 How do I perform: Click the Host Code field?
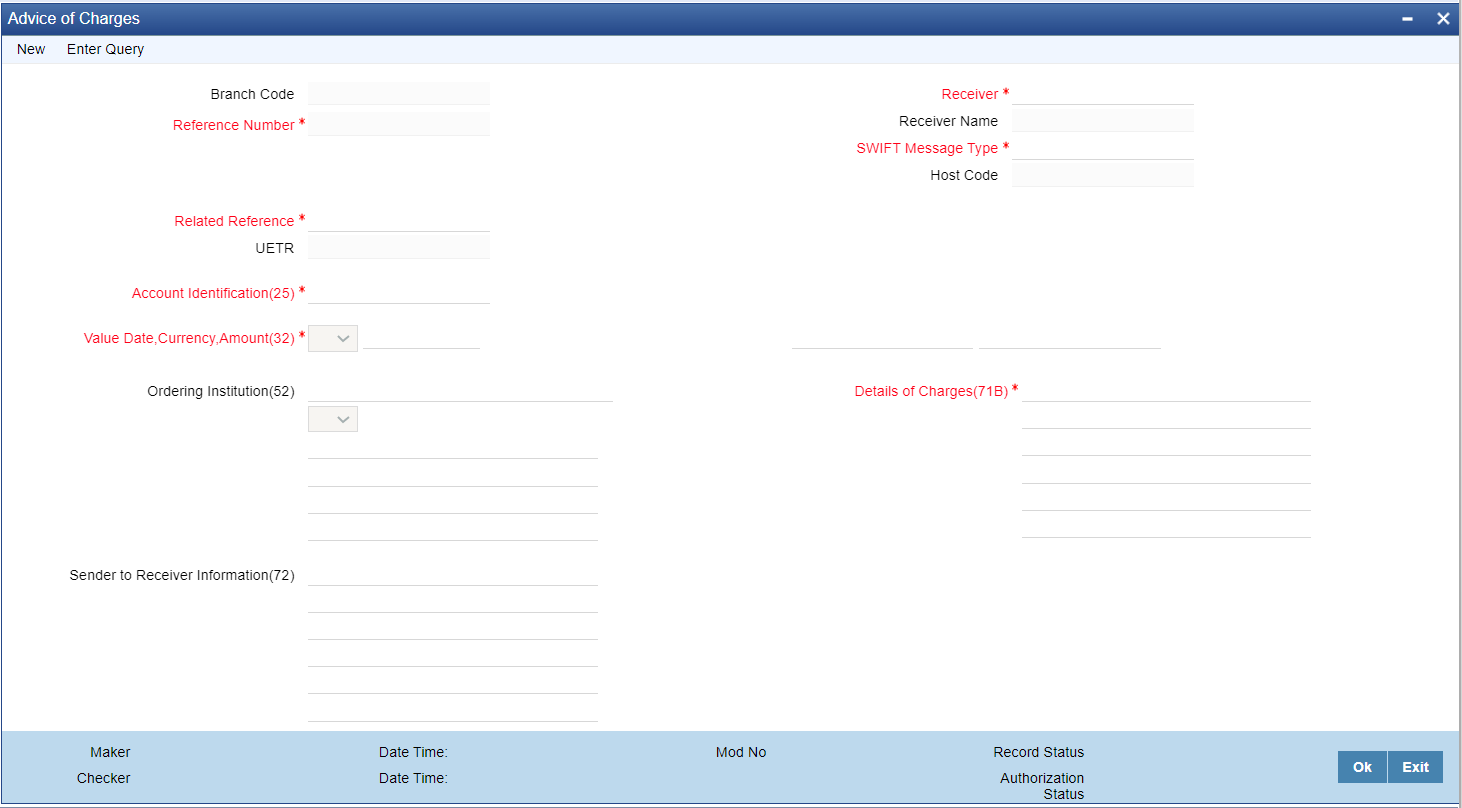[1103, 175]
